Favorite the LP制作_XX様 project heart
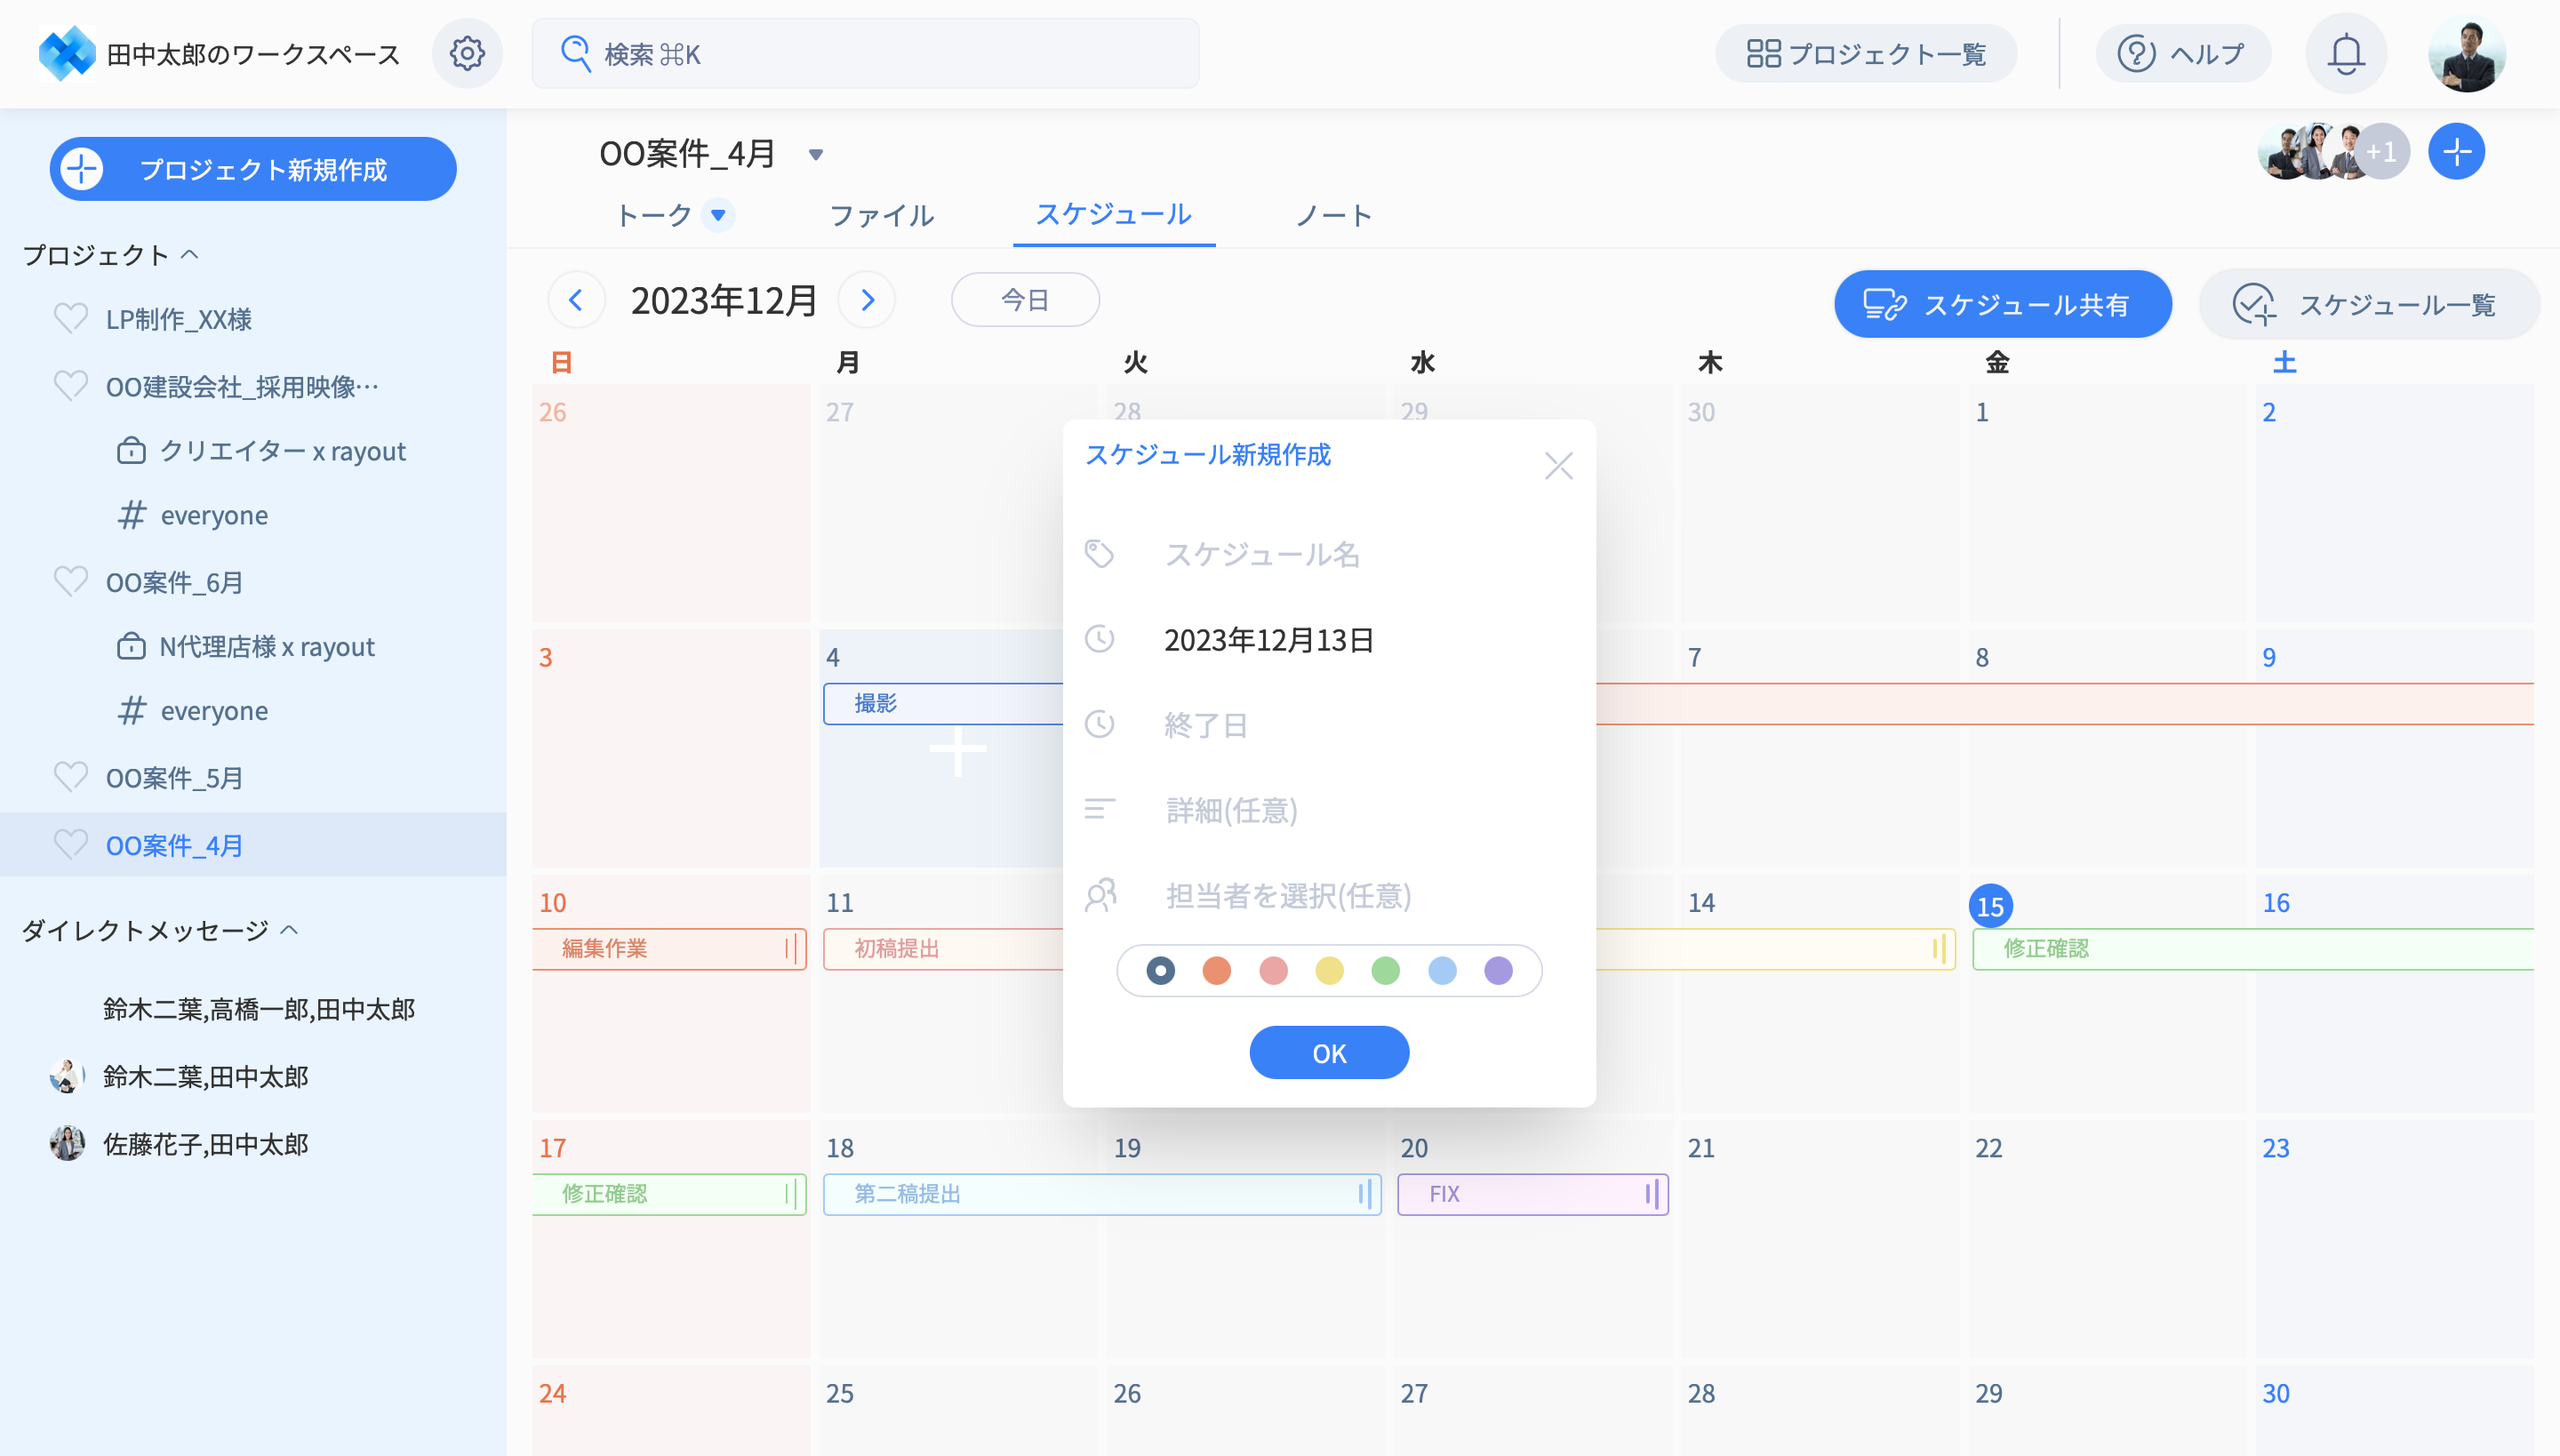The image size is (2560, 1456). pos(70,319)
